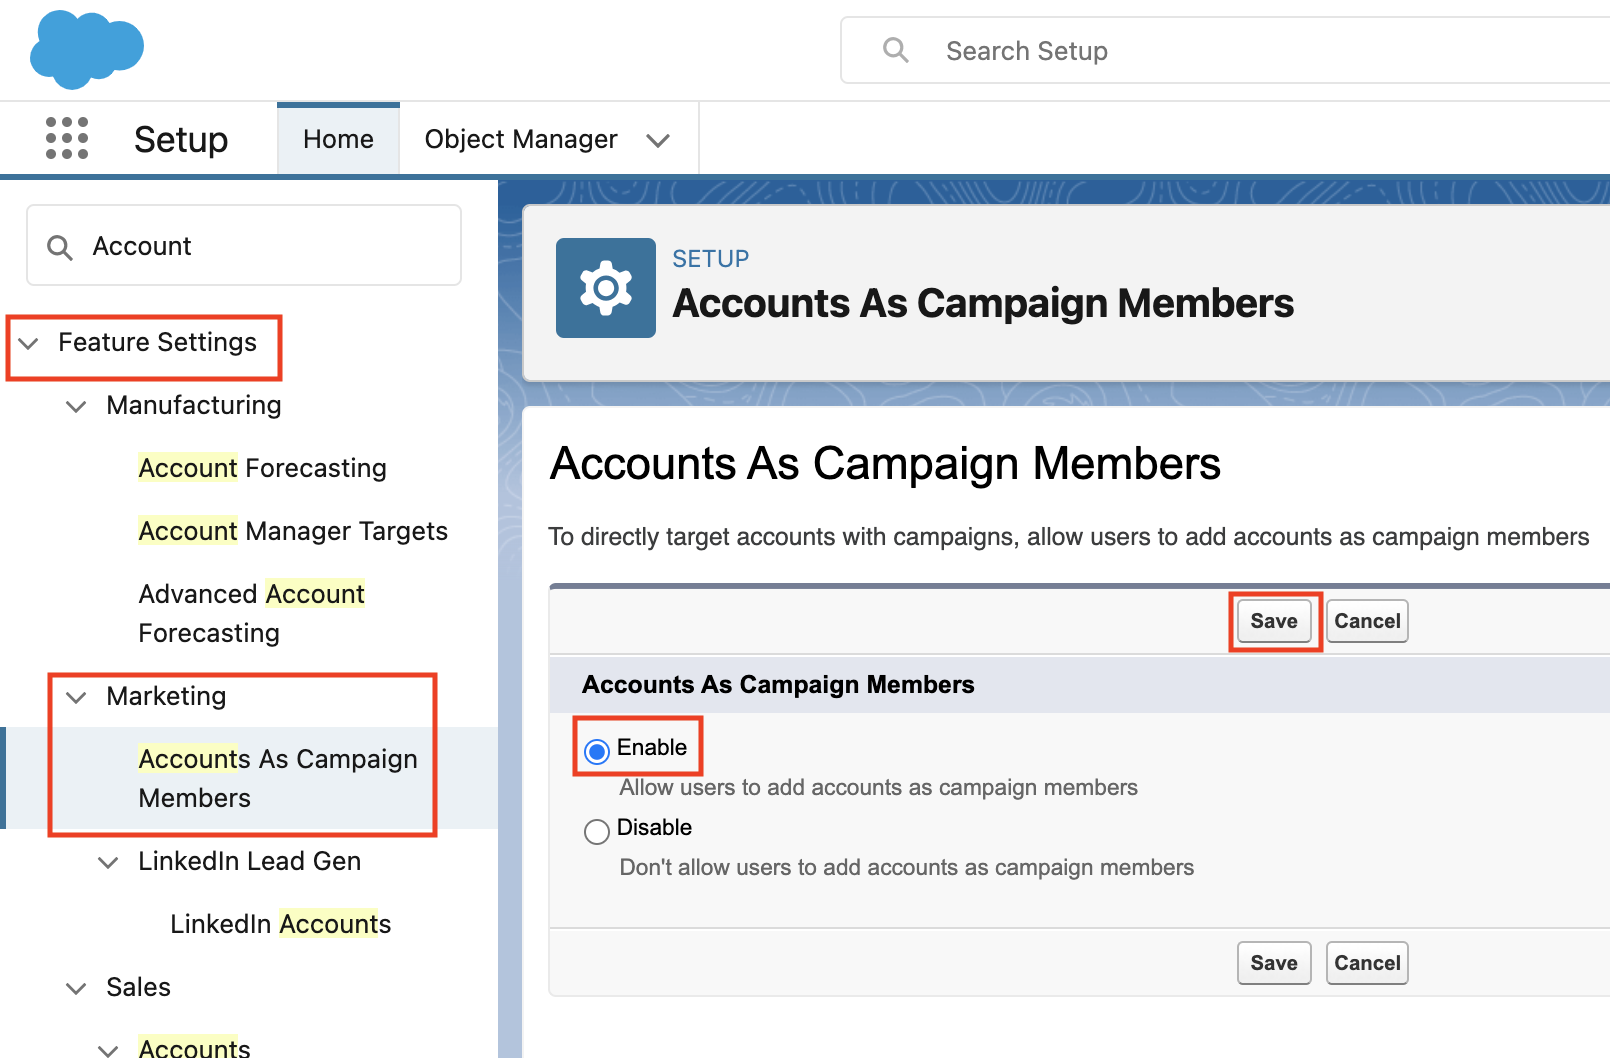Click 'Allow users to add accounts' description
This screenshot has width=1610, height=1058.
tap(878, 788)
